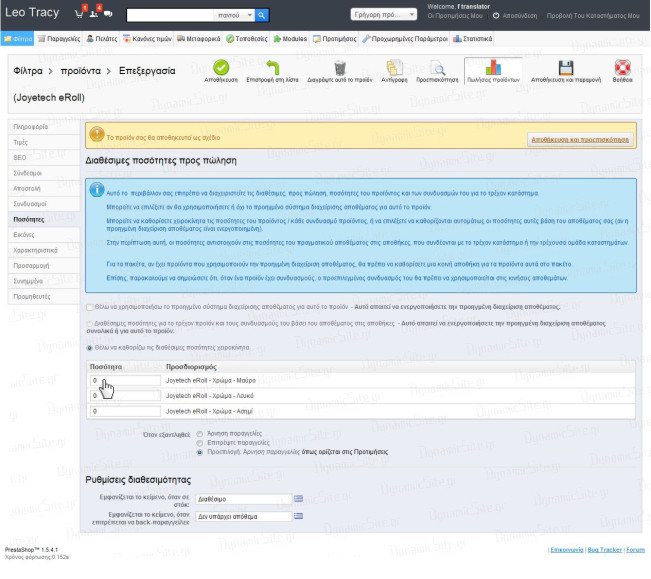This screenshot has width=651, height=579.
Task: Select radio to specify available quantities manually
Action: (89, 348)
